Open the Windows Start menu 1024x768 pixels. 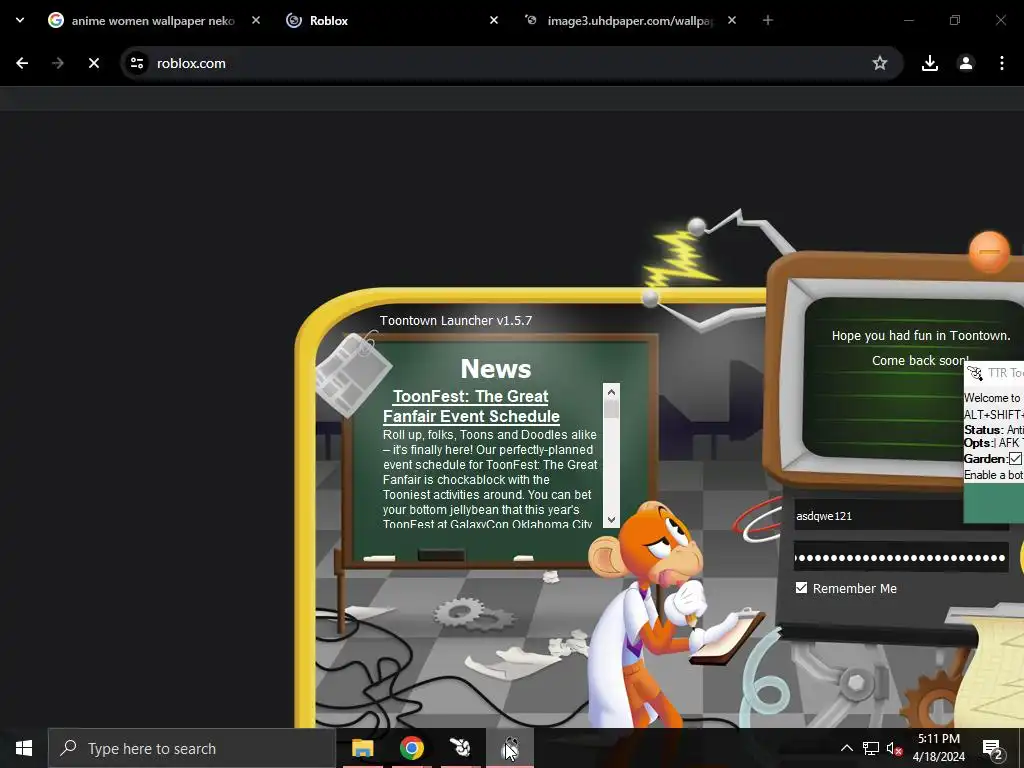coord(24,748)
